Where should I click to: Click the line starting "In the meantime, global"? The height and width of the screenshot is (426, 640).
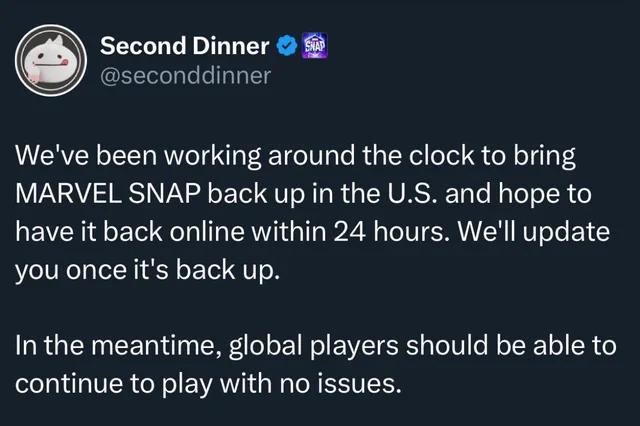[316, 345]
